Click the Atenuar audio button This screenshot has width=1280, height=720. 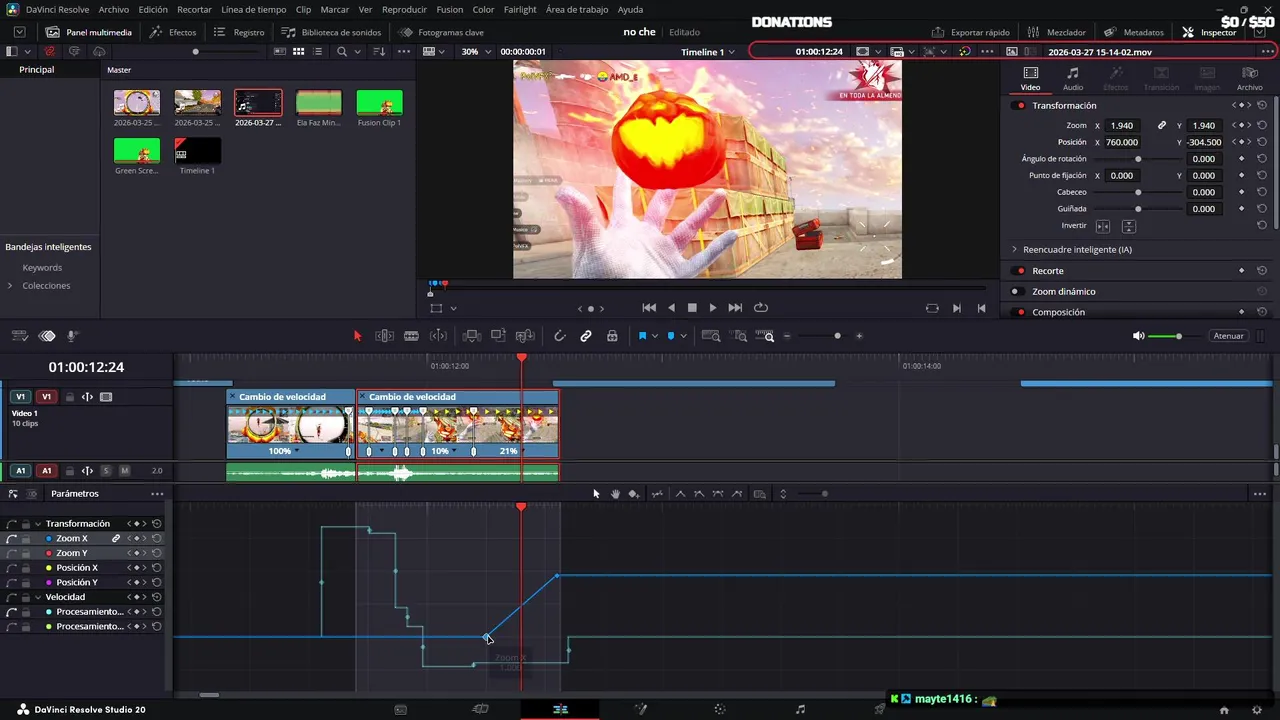[x=1228, y=336]
